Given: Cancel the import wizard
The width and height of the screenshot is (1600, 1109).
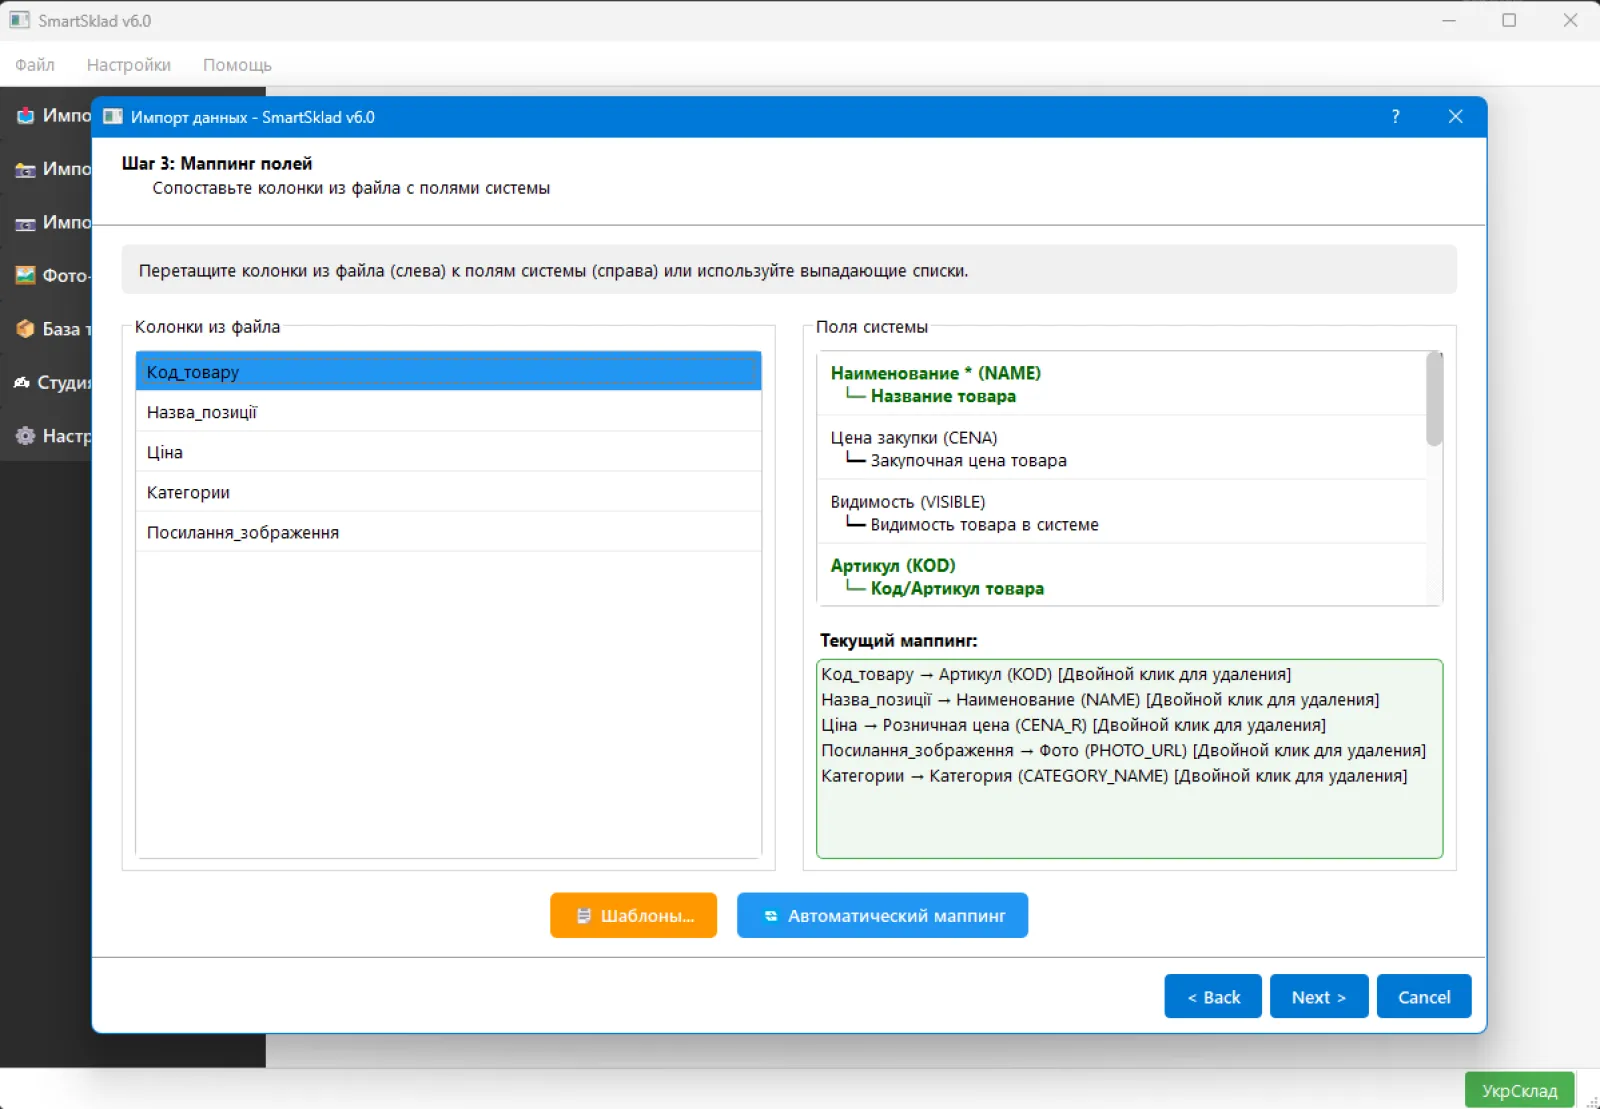Looking at the screenshot, I should (1424, 996).
